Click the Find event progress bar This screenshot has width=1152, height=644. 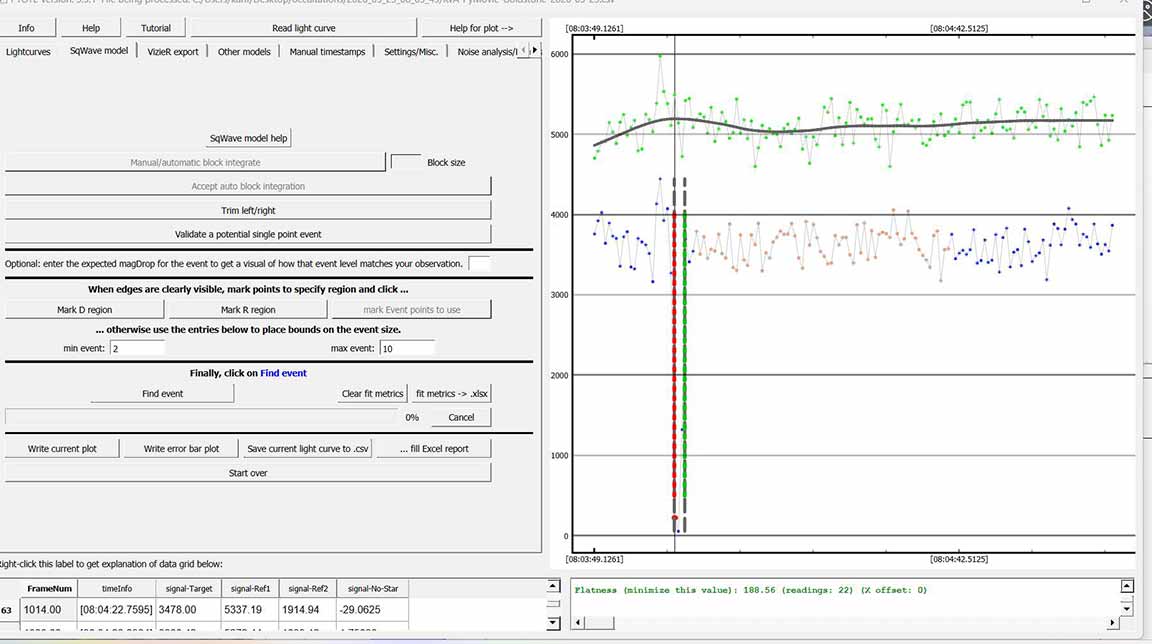[x=201, y=417]
